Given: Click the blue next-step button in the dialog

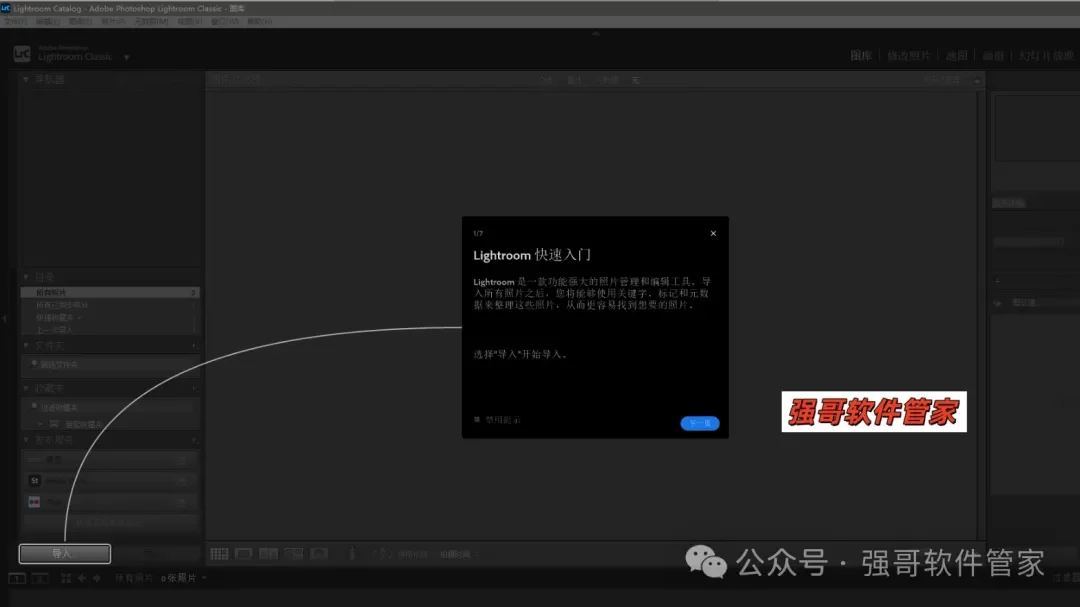Looking at the screenshot, I should [700, 423].
